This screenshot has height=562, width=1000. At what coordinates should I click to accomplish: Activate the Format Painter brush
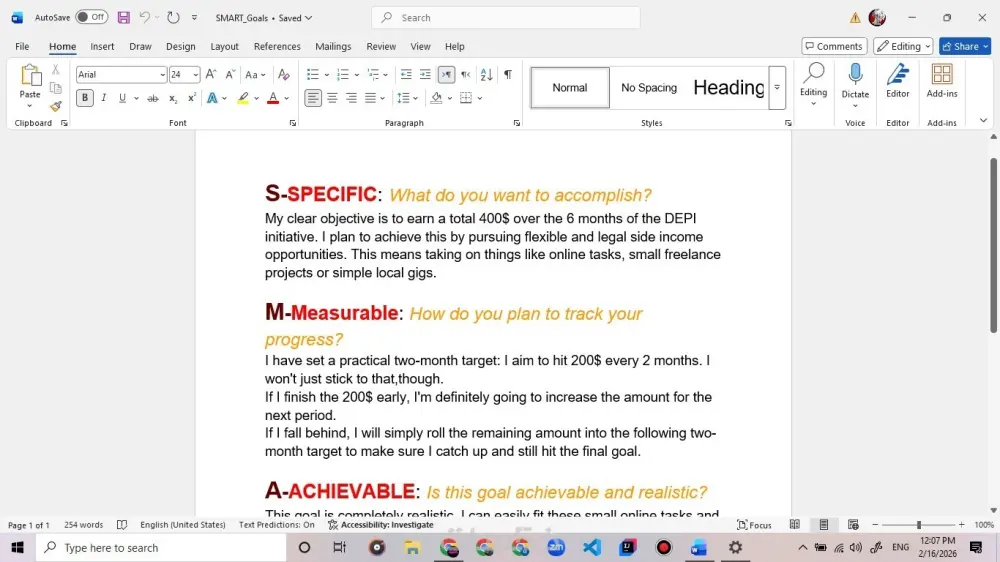click(55, 106)
